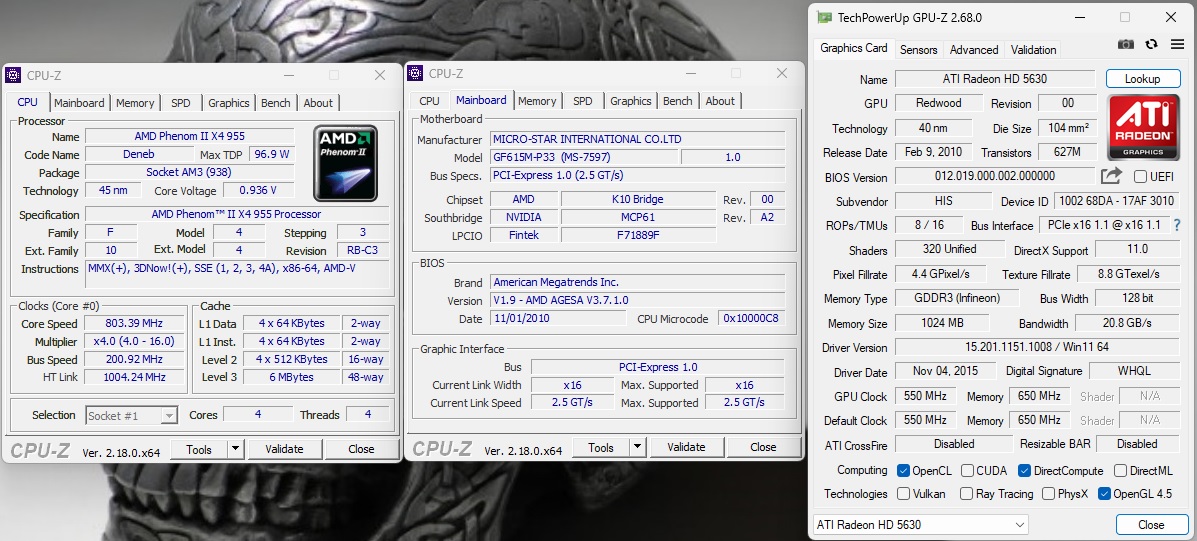Toggle the DirectML checkbox

point(1121,471)
